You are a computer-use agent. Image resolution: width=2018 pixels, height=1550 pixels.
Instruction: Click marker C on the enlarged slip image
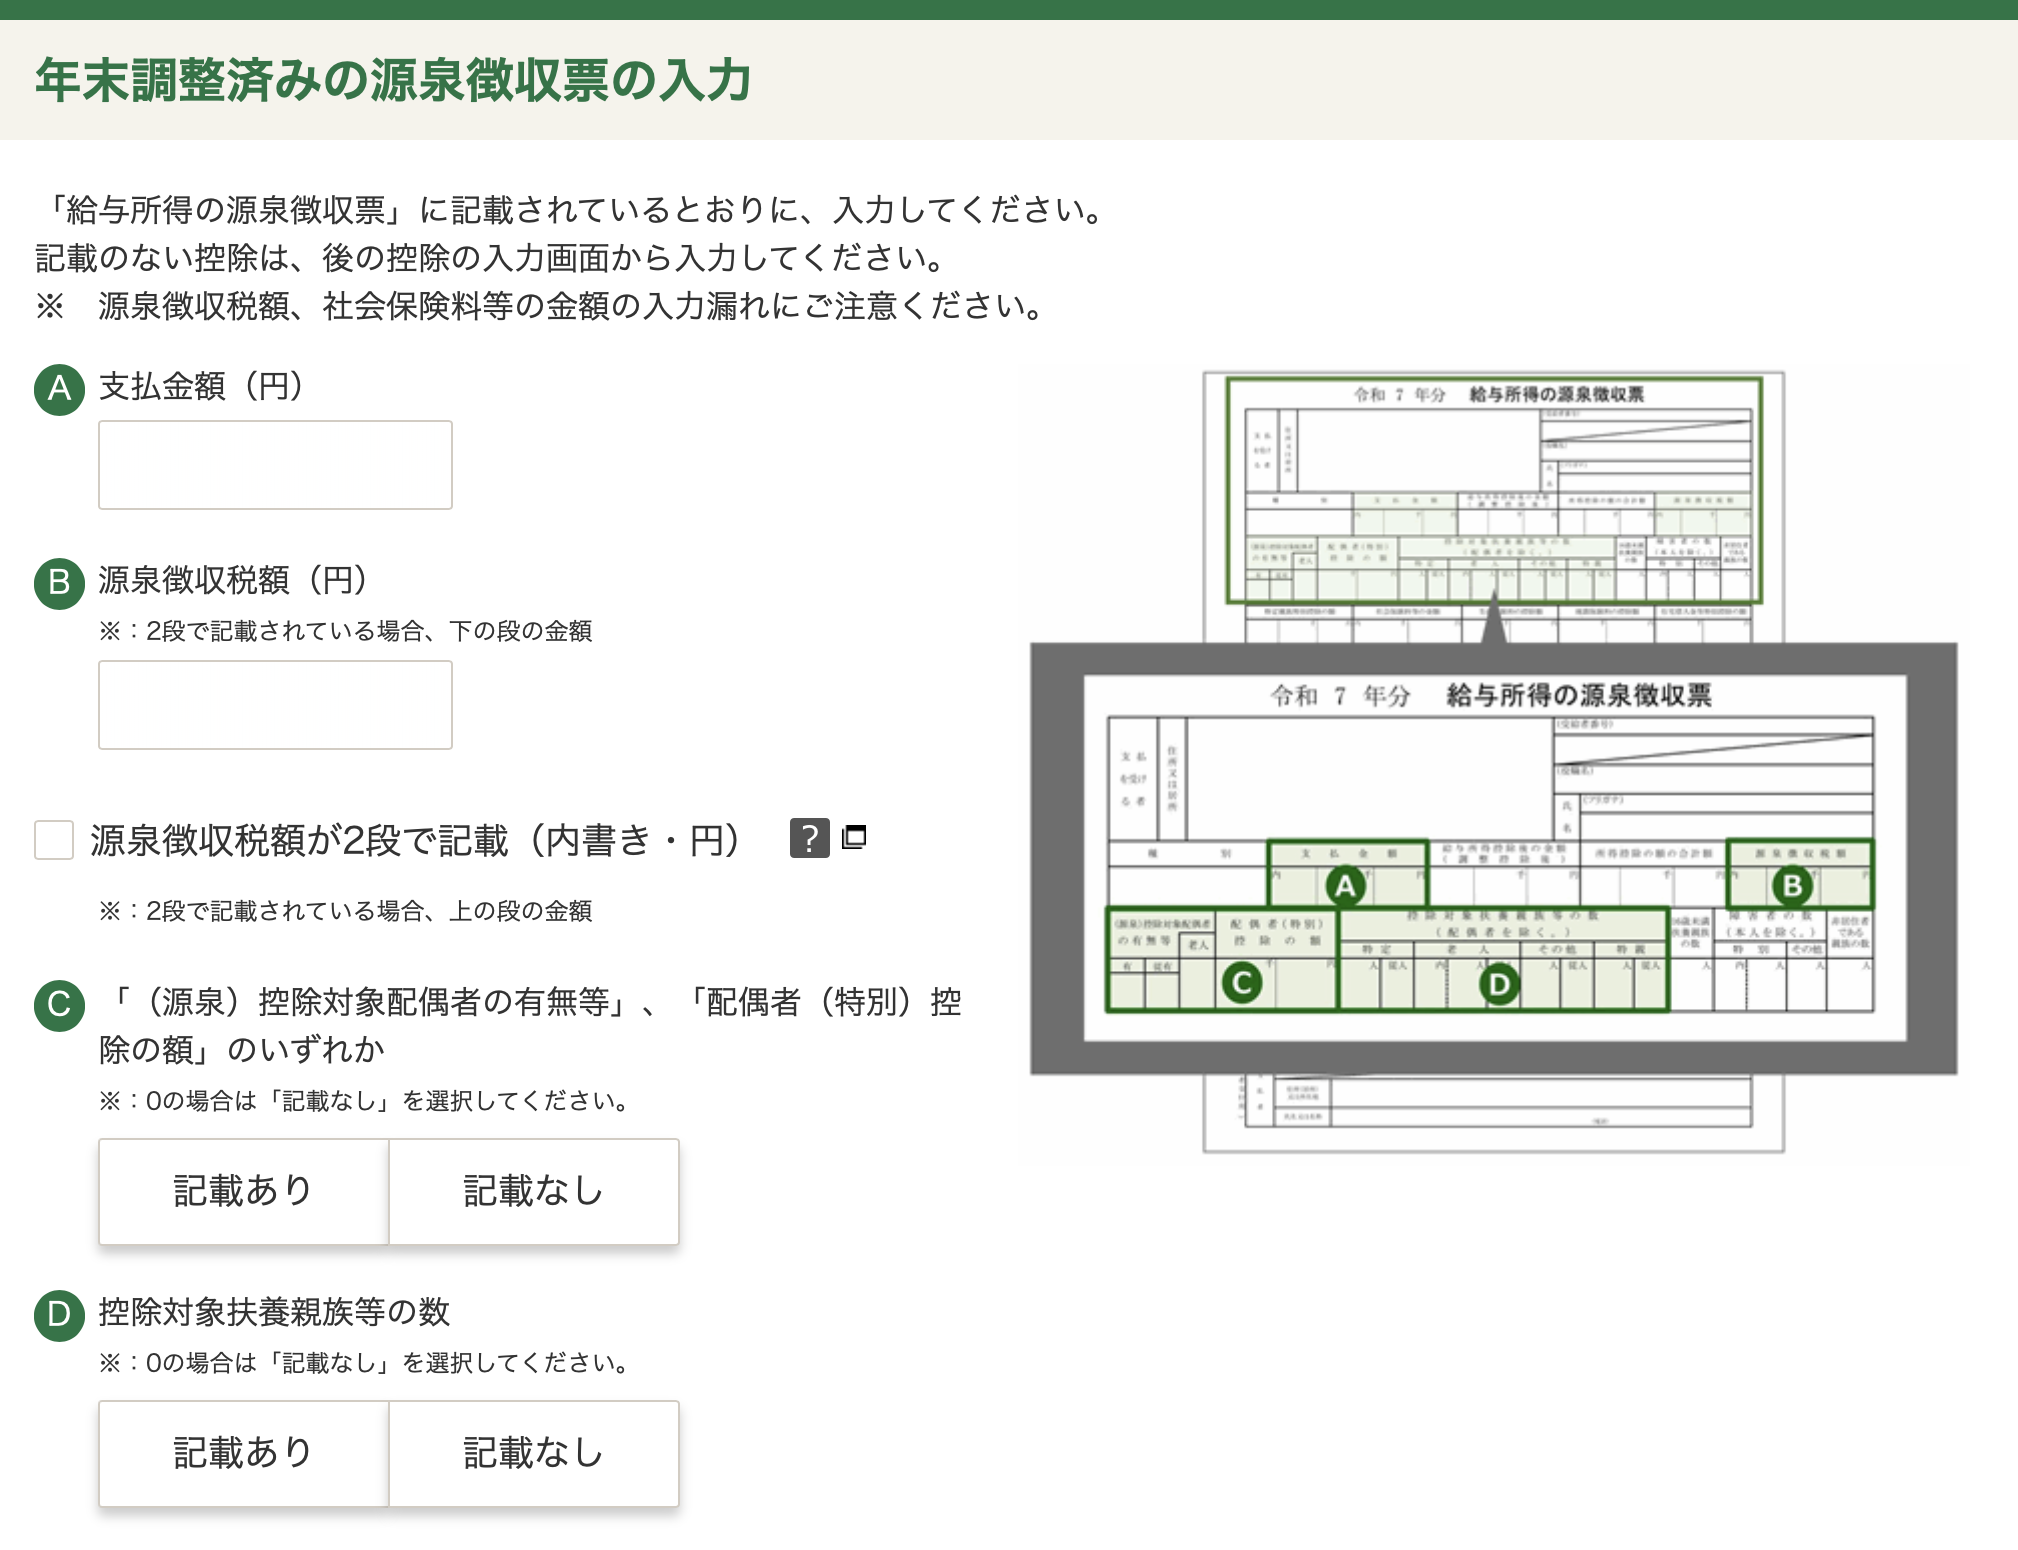click(x=1242, y=983)
